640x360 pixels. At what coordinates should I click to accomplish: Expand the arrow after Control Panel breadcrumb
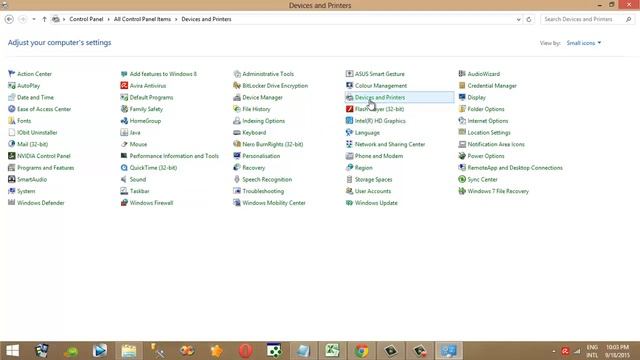coord(109,19)
